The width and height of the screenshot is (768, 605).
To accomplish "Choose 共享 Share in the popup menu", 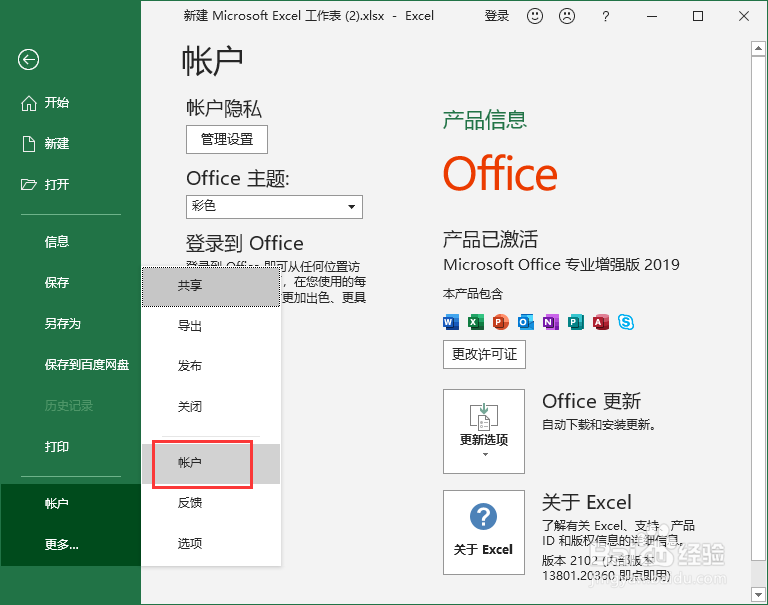I will click(x=211, y=287).
